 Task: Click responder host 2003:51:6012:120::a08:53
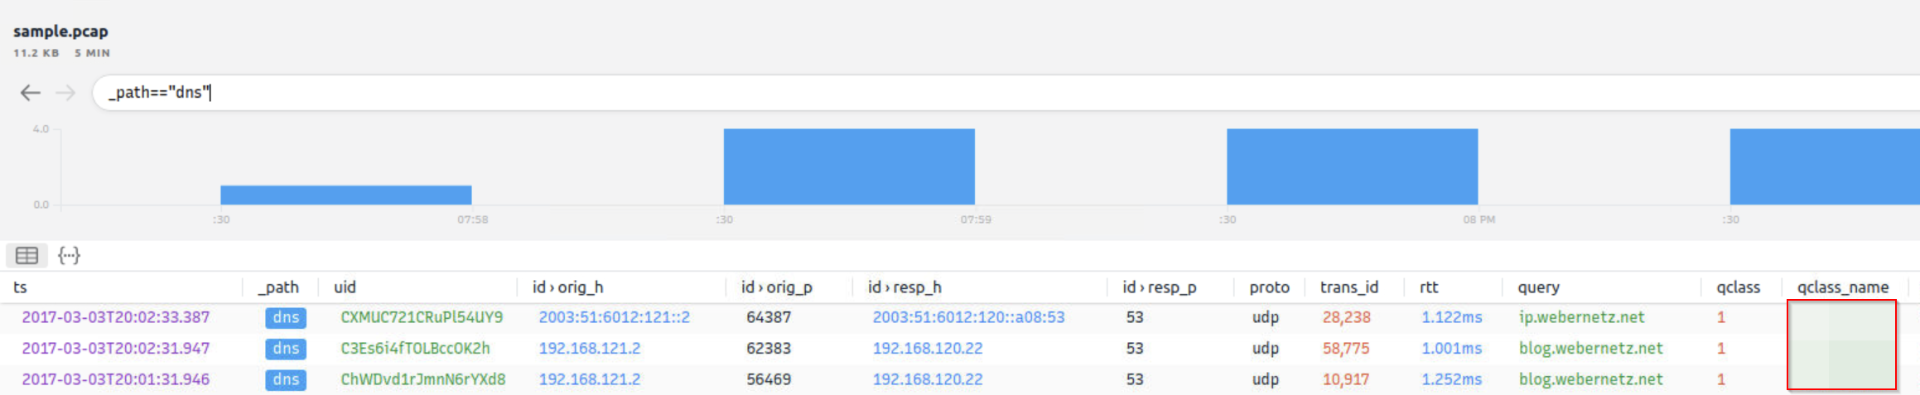pos(969,317)
